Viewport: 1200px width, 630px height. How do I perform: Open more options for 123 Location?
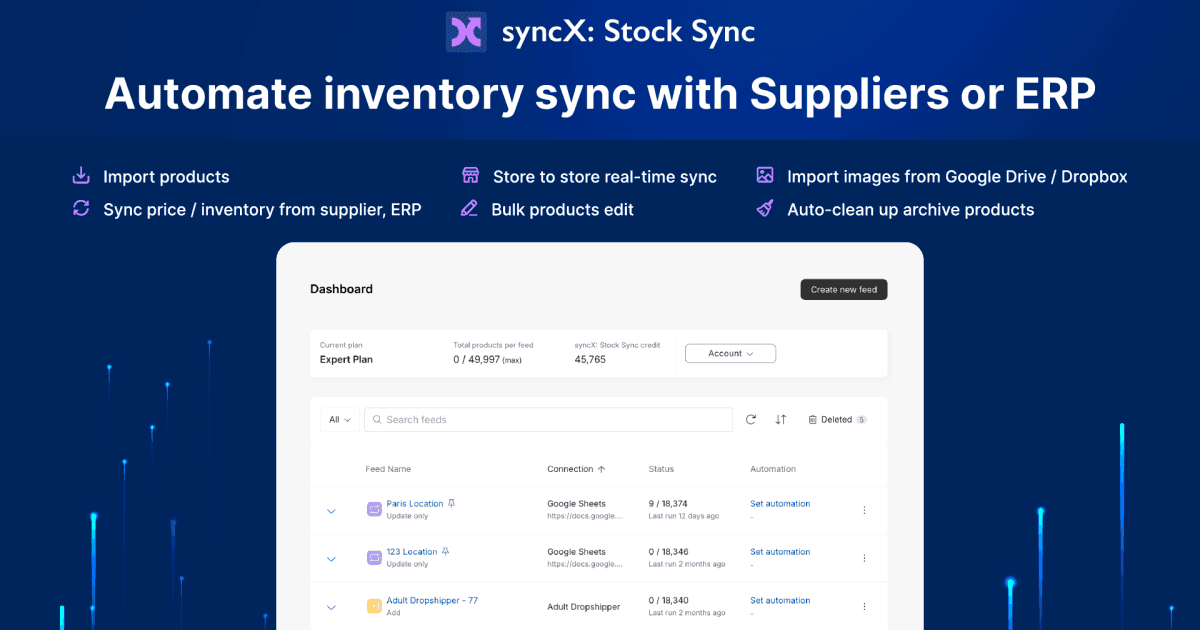864,558
